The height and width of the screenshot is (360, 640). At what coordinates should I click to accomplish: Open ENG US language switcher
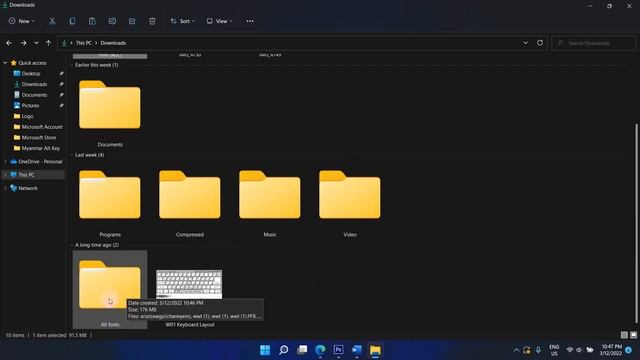click(x=554, y=350)
